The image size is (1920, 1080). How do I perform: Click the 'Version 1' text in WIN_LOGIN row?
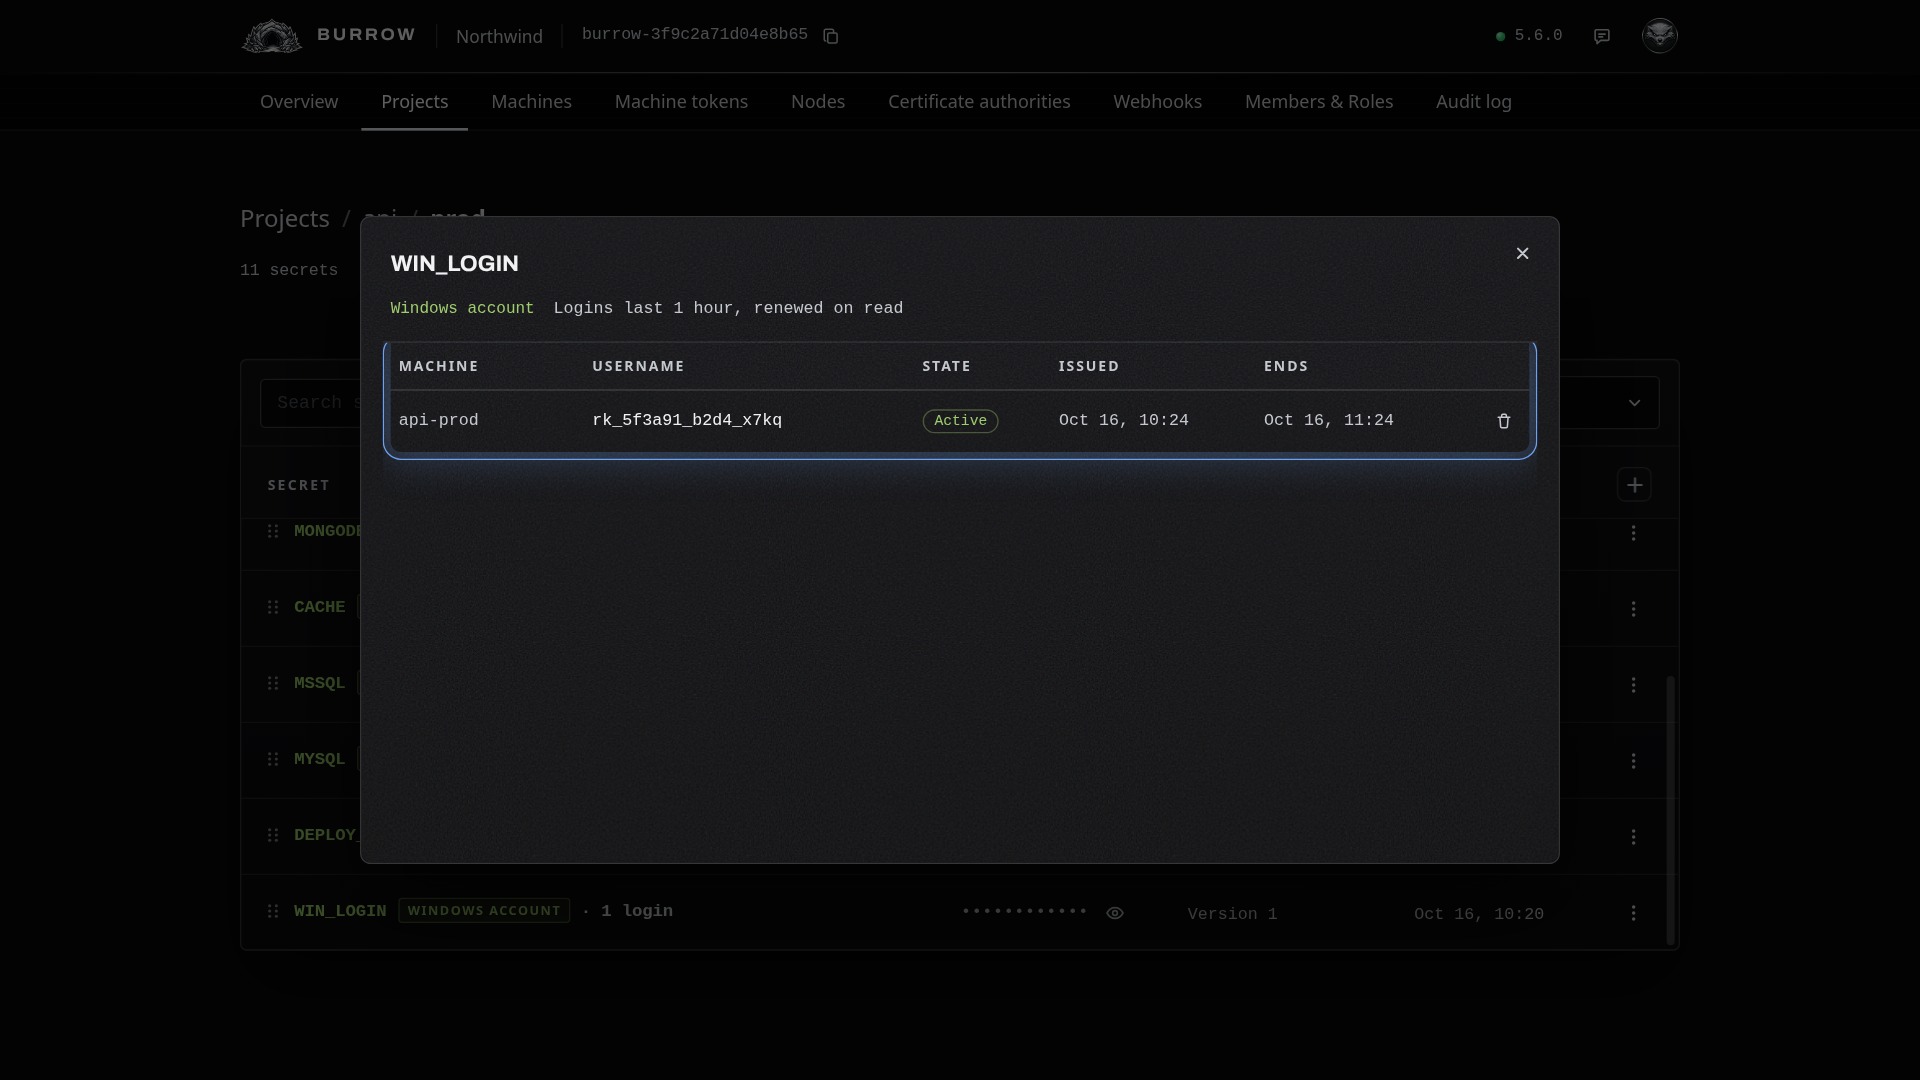(x=1232, y=914)
